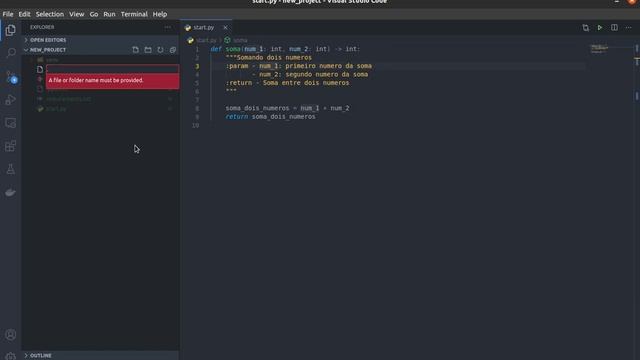Open the Run and Debug view
The image size is (640, 360).
tap(11, 100)
